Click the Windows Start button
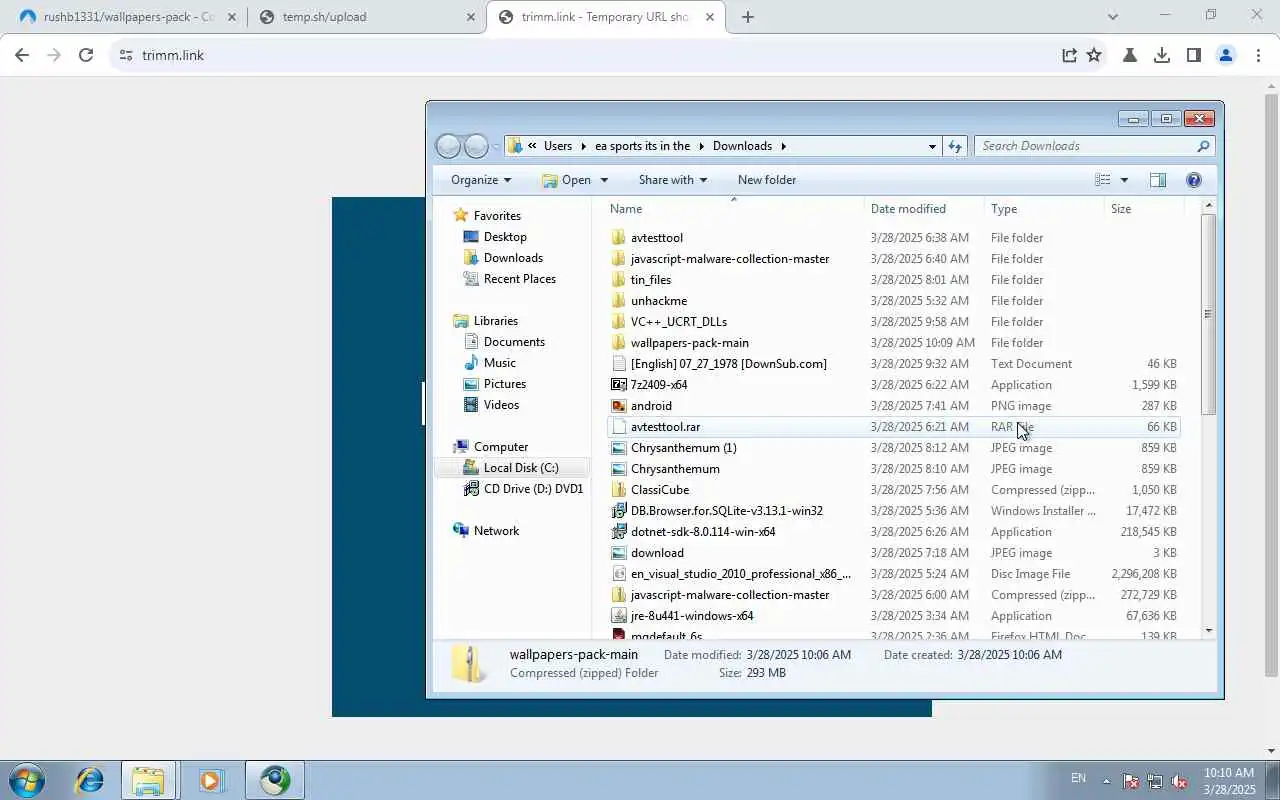The image size is (1280, 800). pos(27,780)
